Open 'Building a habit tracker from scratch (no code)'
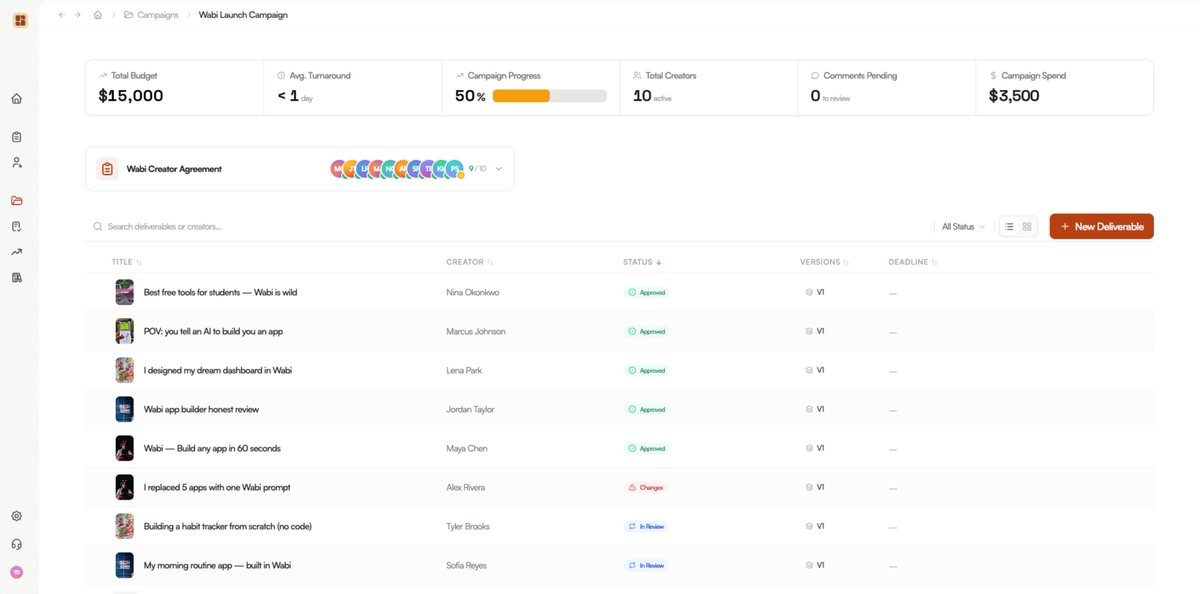1200x594 pixels. tap(228, 527)
